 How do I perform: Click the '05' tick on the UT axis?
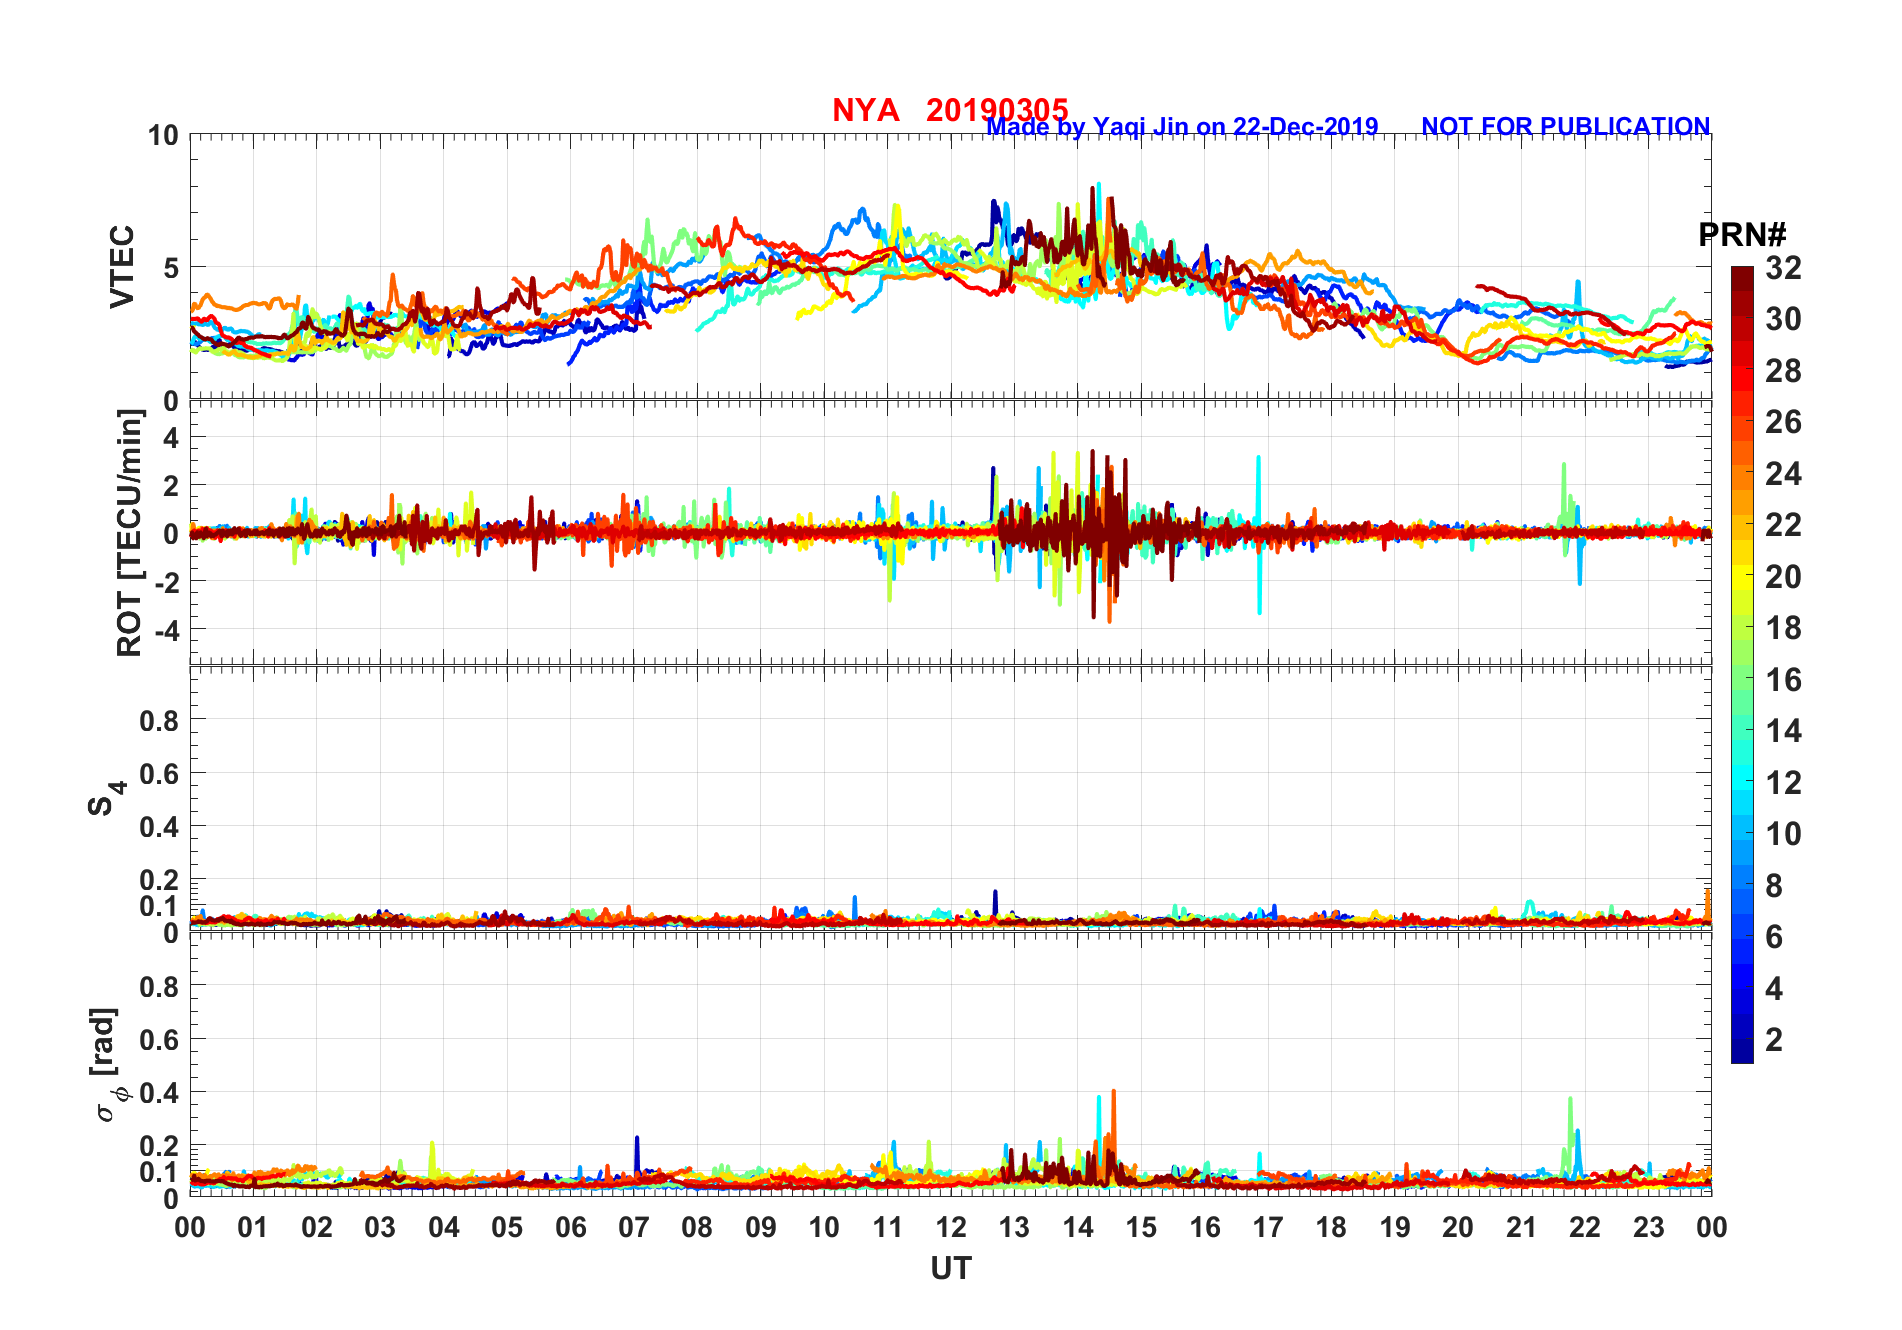[507, 1228]
